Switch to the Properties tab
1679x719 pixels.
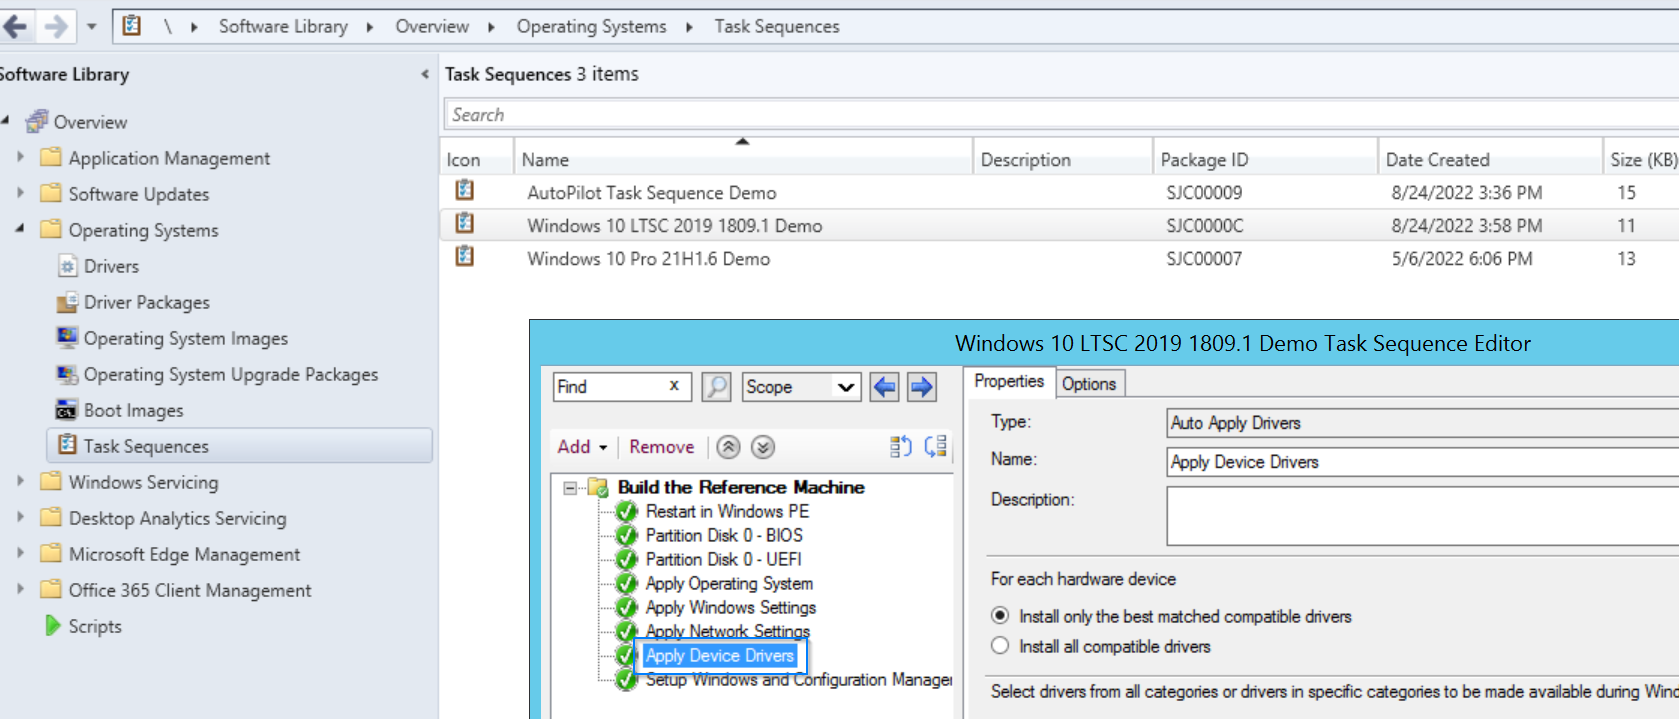[x=1009, y=381]
